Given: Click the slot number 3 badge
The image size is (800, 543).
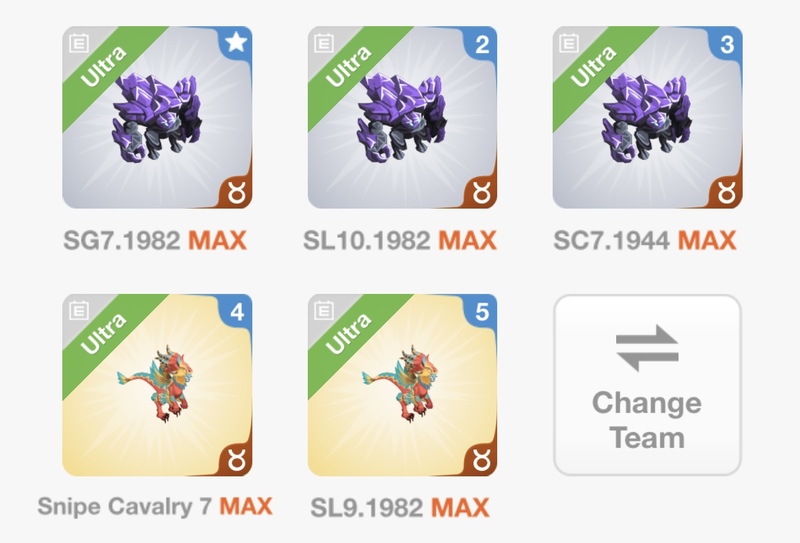Looking at the screenshot, I should (x=727, y=44).
